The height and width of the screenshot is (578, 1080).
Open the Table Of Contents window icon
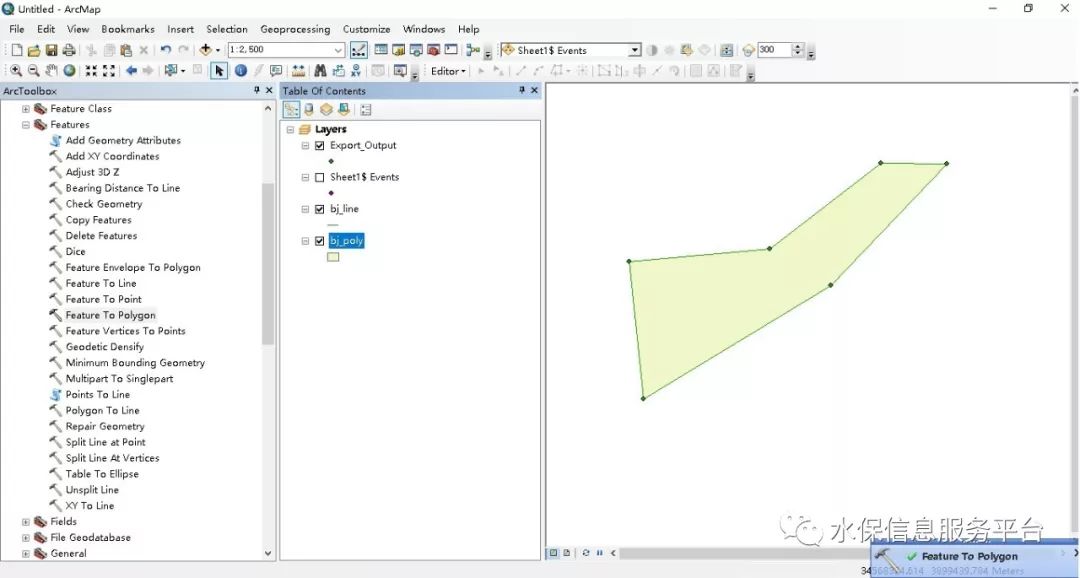coord(380,50)
